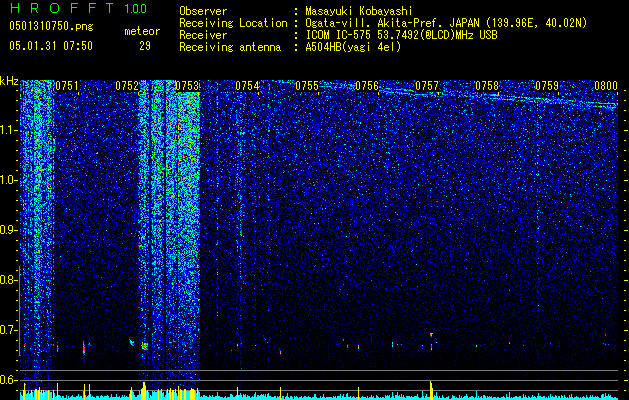Click the 0759 time marker
The height and width of the screenshot is (400, 629).
click(547, 86)
